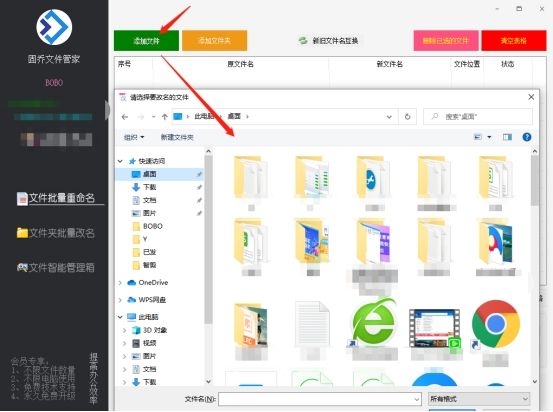Expand the WPS网盘 tree node
The width and height of the screenshot is (553, 412).
pyautogui.click(x=120, y=300)
